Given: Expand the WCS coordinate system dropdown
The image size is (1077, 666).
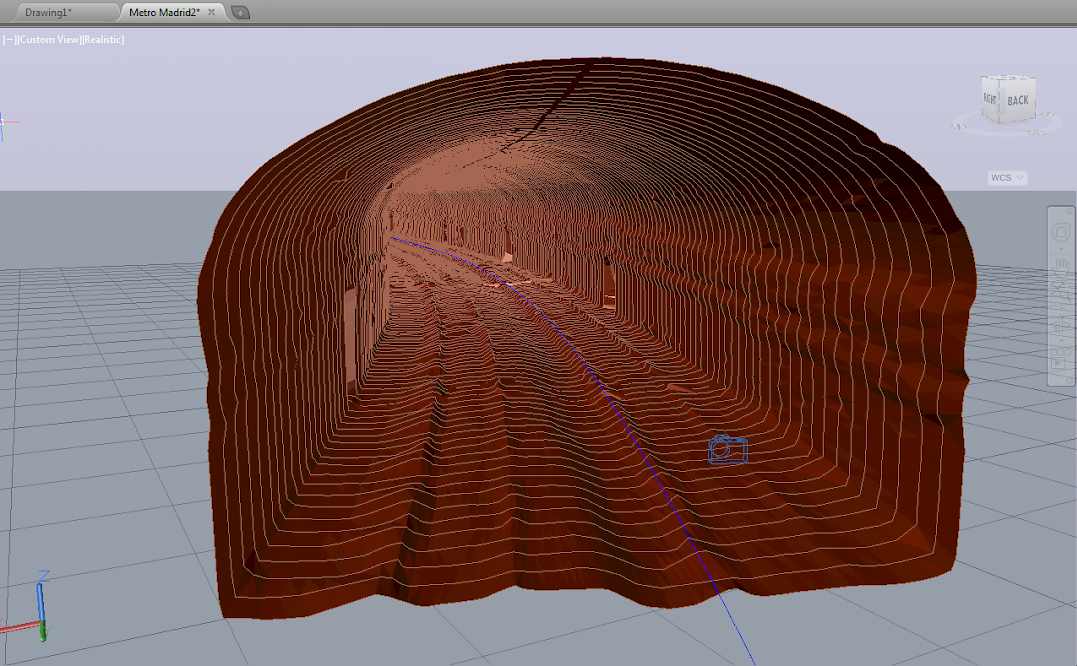Looking at the screenshot, I should pos(1007,178).
